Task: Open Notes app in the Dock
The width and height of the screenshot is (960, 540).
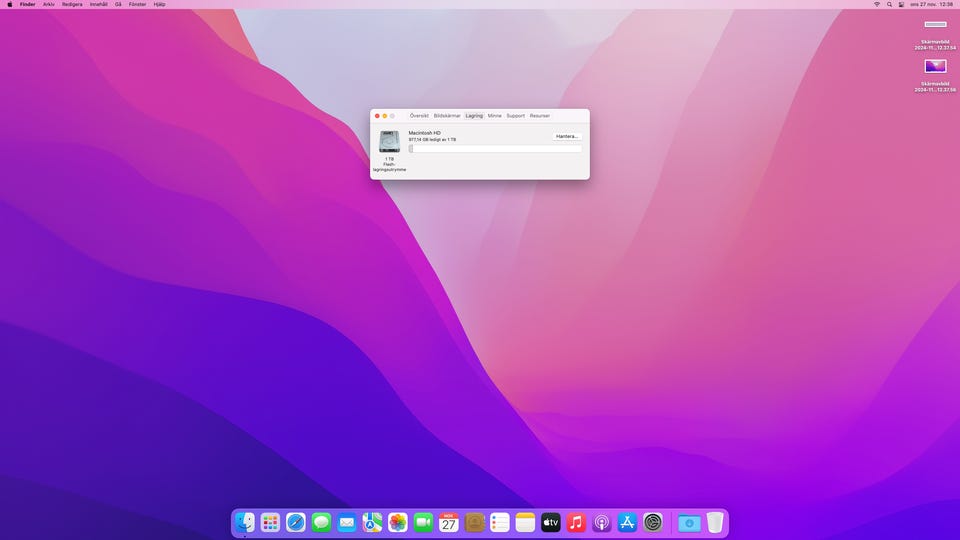Action: click(x=525, y=522)
